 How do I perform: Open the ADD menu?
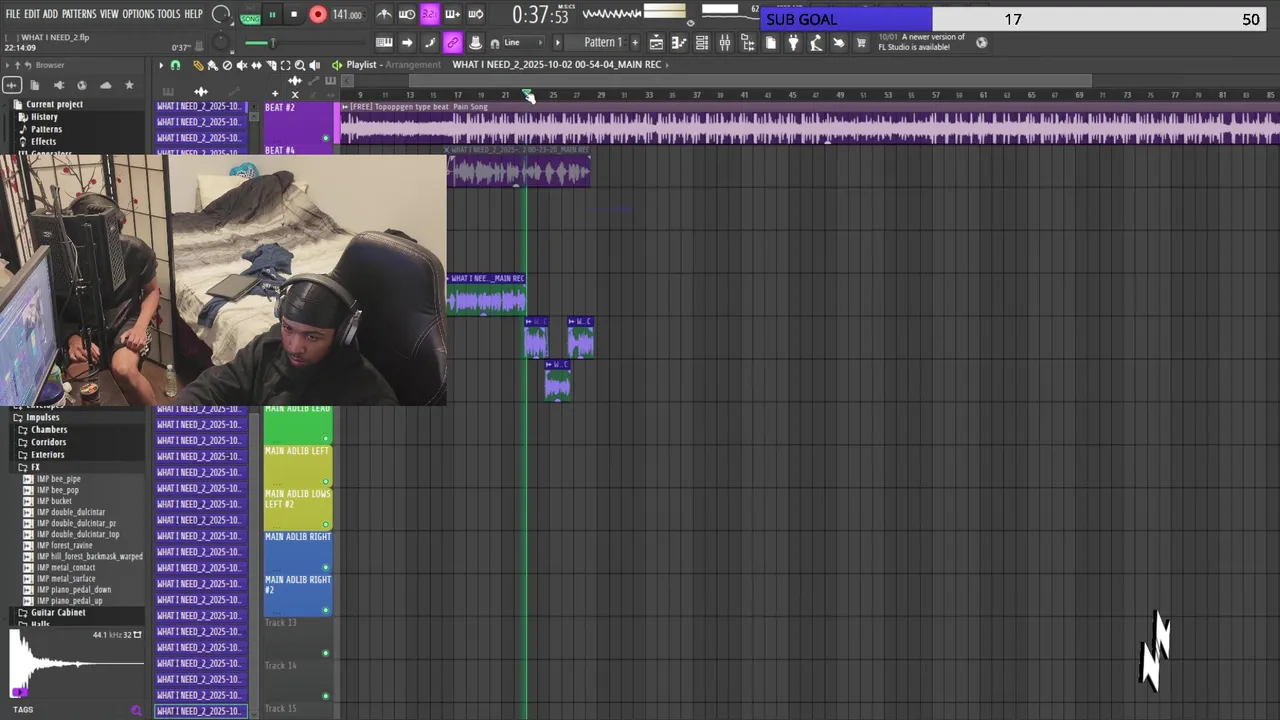click(50, 14)
